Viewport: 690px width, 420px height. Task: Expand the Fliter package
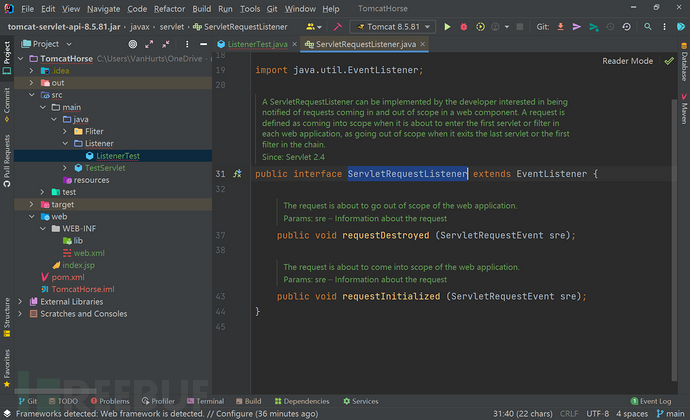tap(65, 131)
